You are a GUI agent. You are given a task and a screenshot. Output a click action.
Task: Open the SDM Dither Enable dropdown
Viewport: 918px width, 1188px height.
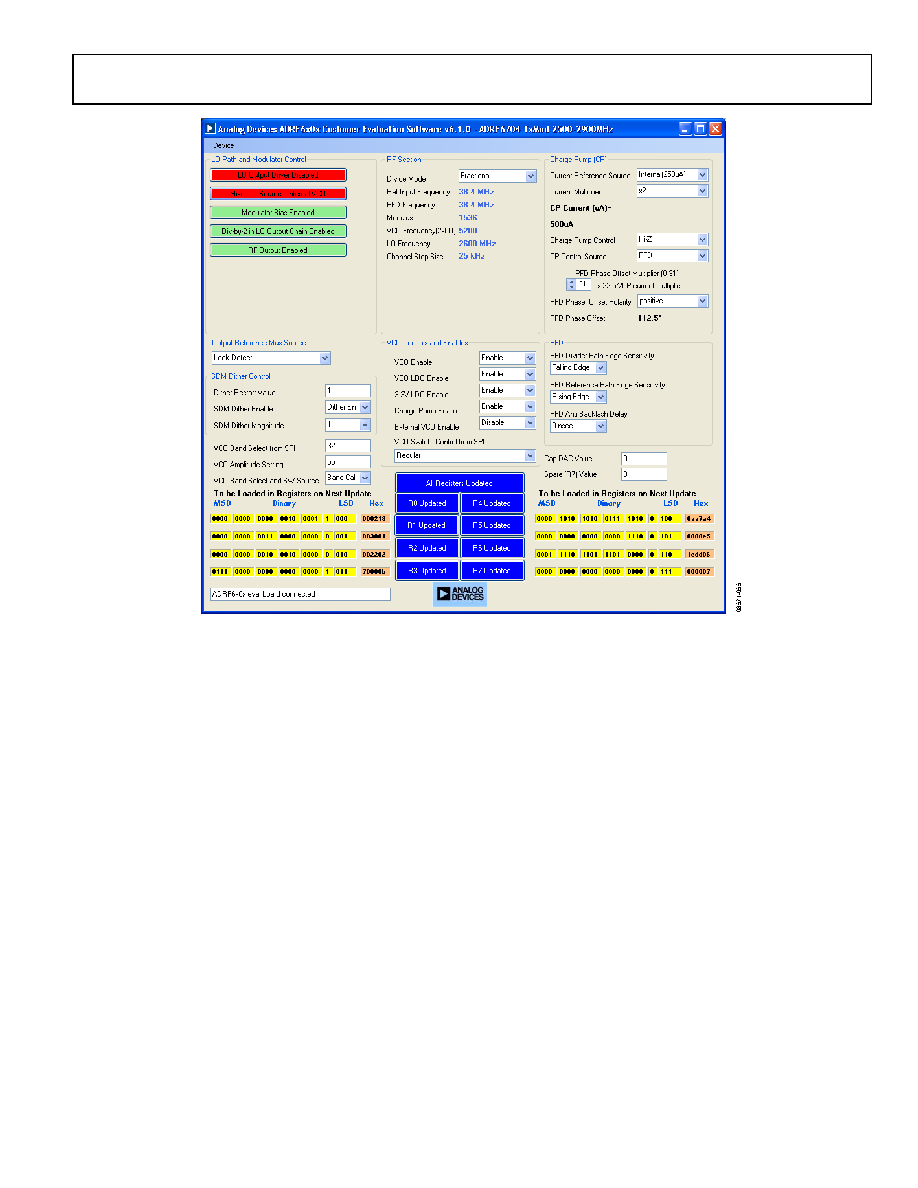348,408
